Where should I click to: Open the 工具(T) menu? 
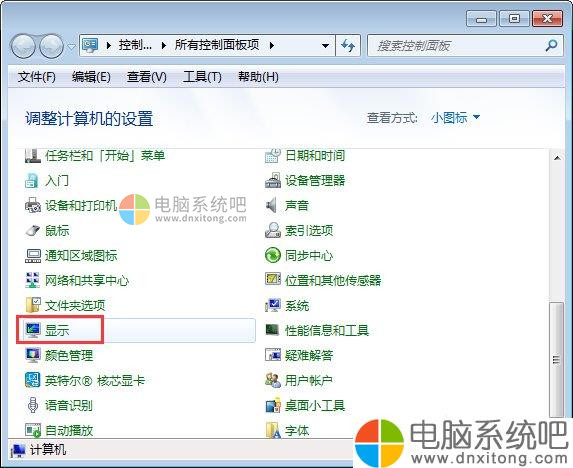click(x=202, y=77)
